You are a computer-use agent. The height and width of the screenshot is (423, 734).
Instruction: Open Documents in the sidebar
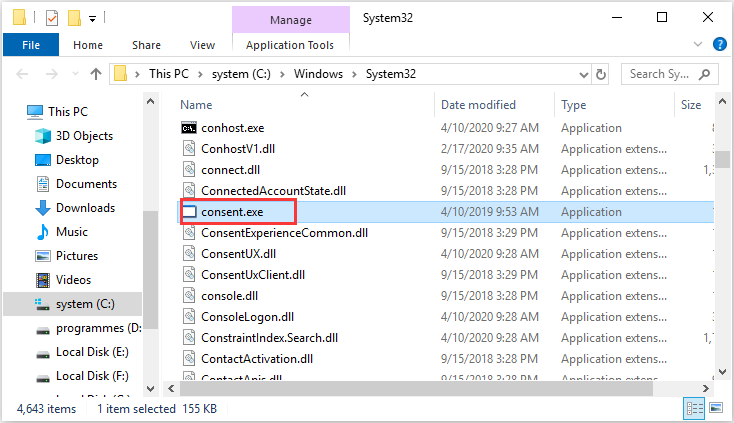(86, 183)
